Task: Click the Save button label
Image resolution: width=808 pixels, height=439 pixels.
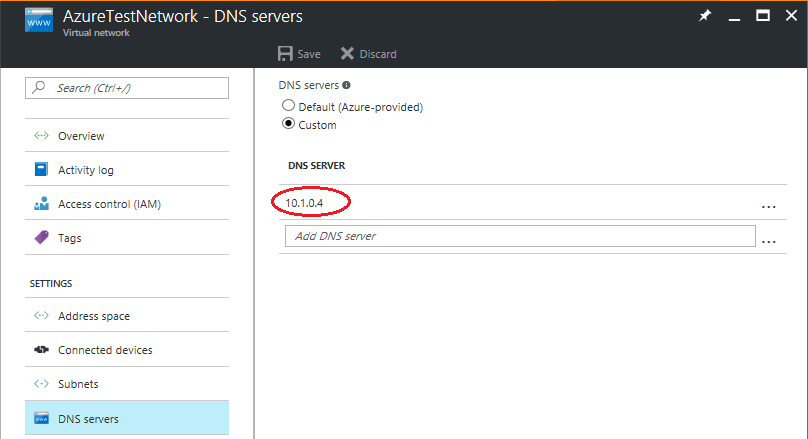Action: (309, 54)
